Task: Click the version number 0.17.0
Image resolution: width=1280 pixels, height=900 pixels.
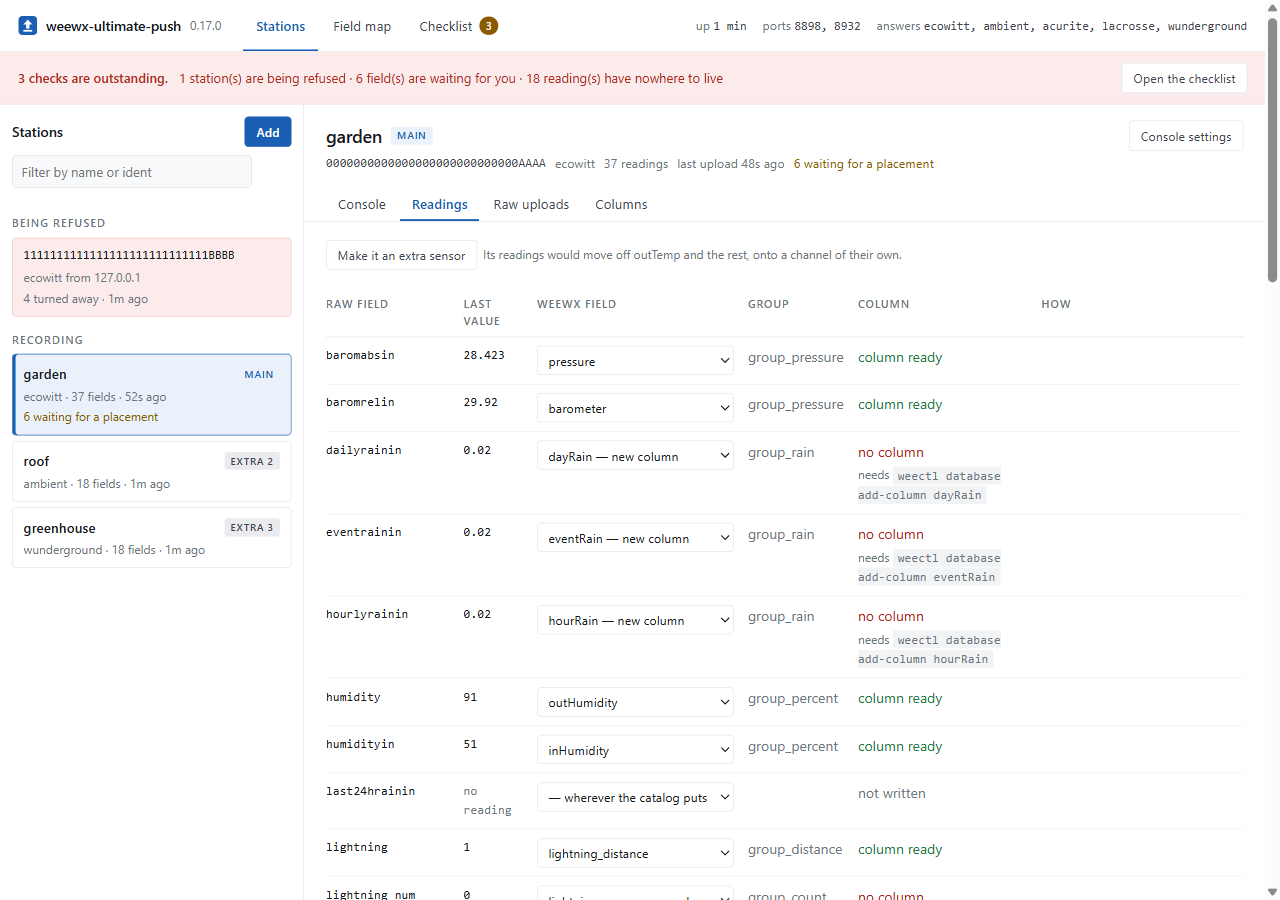Action: click(x=206, y=26)
